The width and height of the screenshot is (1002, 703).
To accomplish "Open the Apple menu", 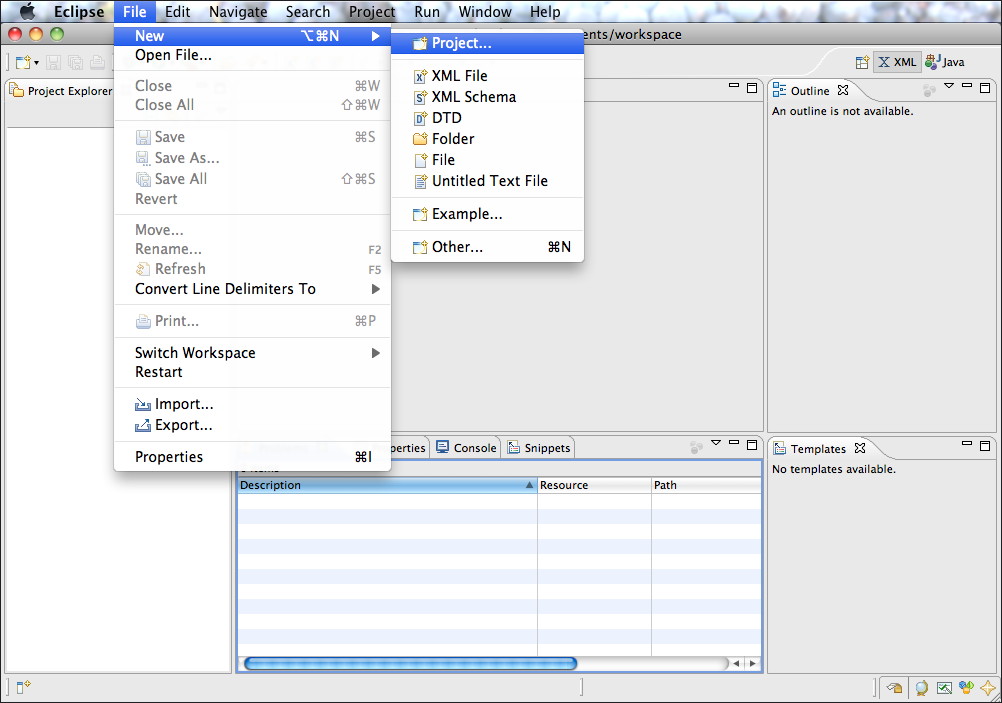I will tap(27, 12).
